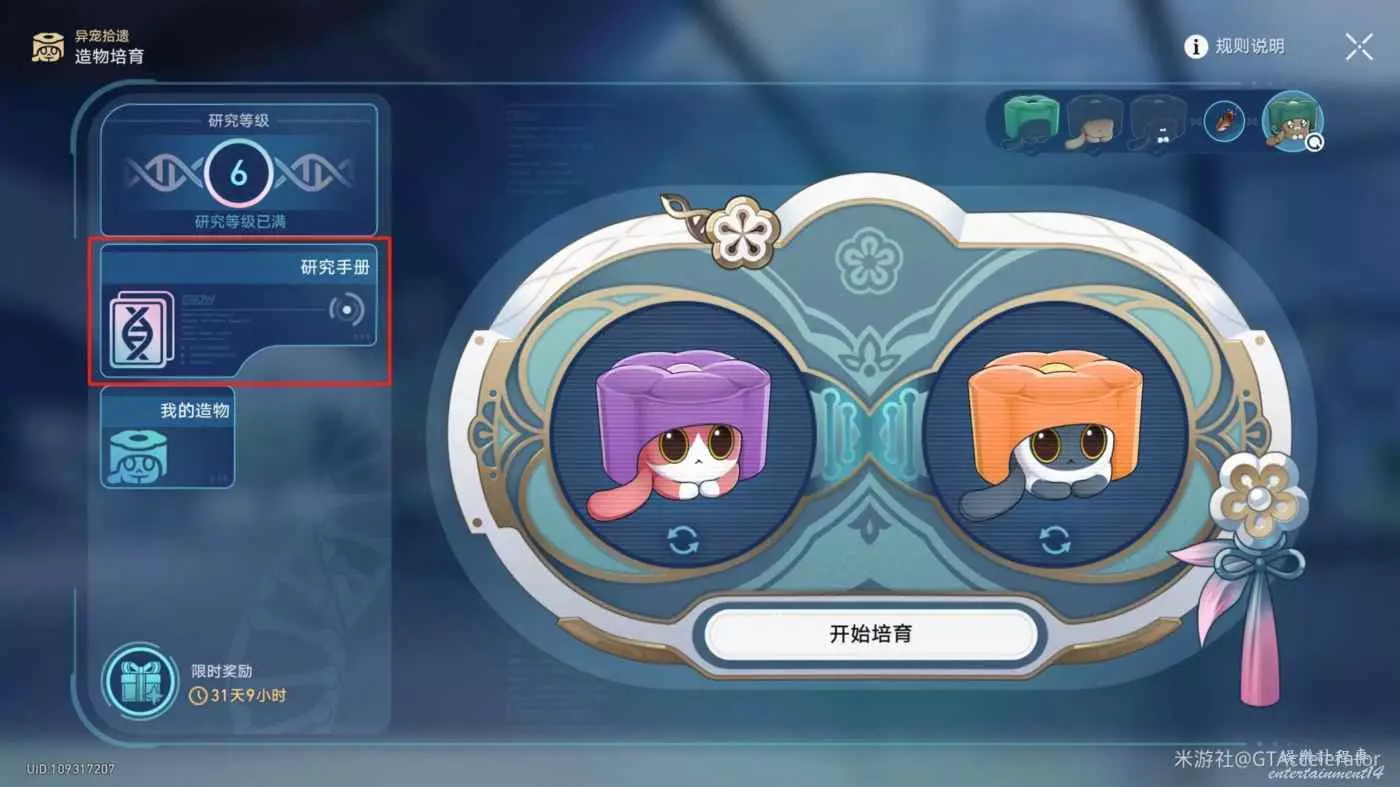This screenshot has width=1400, height=787.
Task: Click the 异宠拾遗 event icon at top-left
Action: pos(47,47)
